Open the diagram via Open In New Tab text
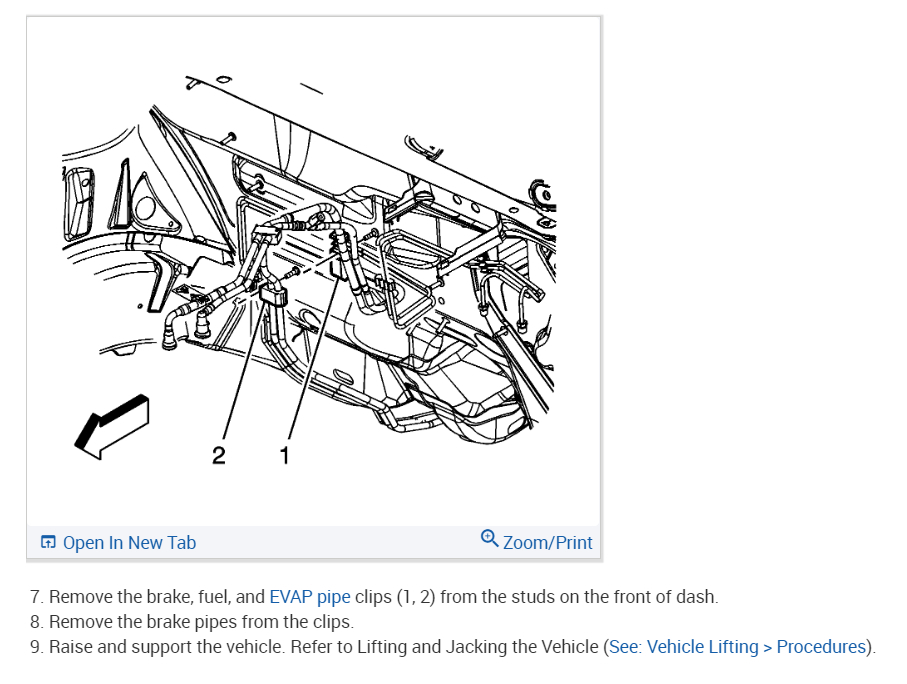Image resolution: width=907 pixels, height=684 pixels. 129,543
